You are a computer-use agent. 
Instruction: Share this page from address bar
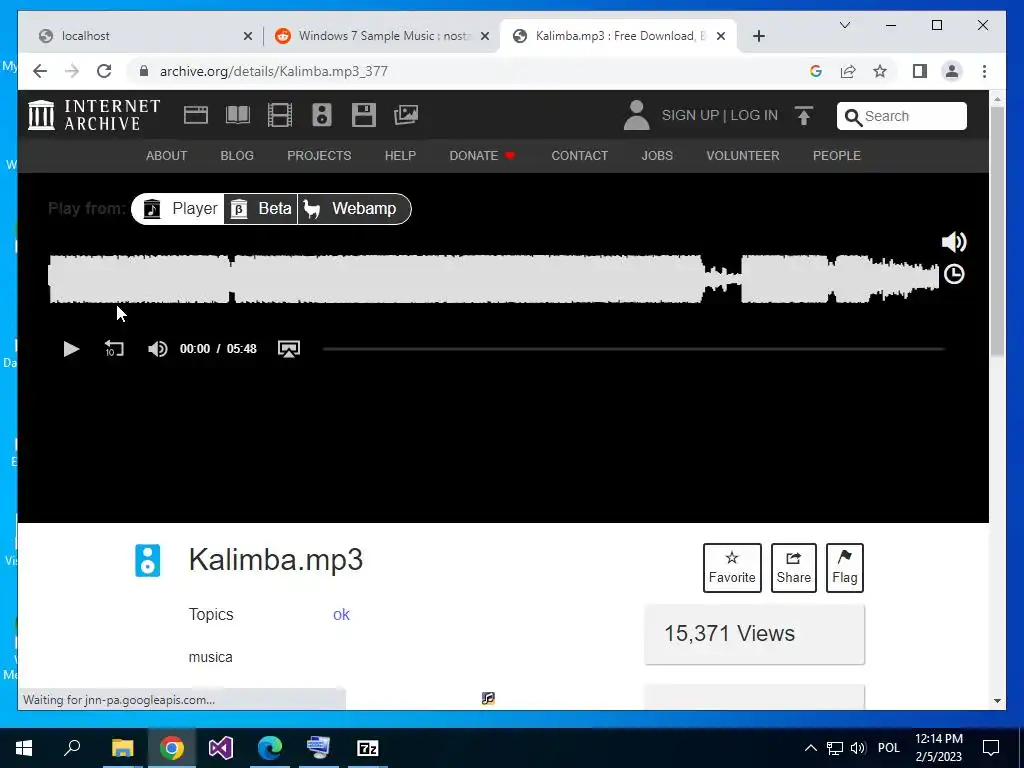click(848, 71)
